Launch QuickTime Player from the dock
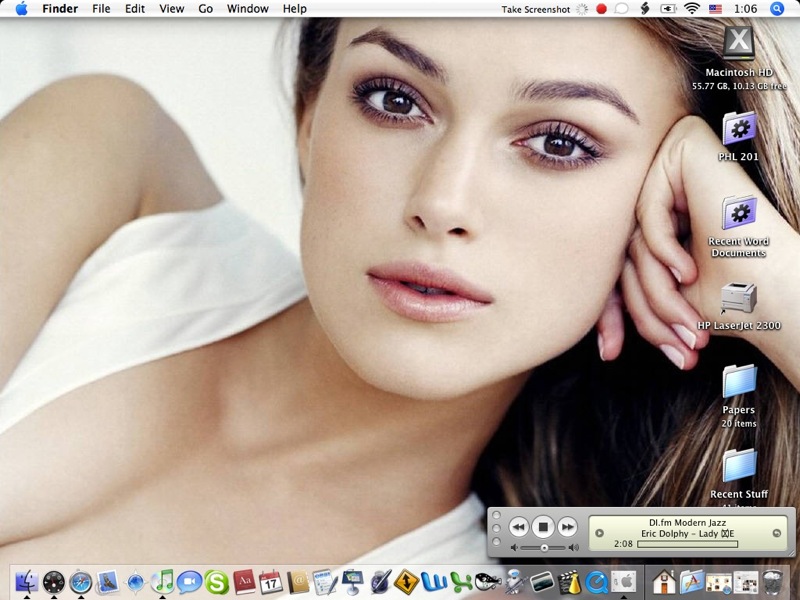Viewport: 800px width, 600px height. (x=597, y=581)
